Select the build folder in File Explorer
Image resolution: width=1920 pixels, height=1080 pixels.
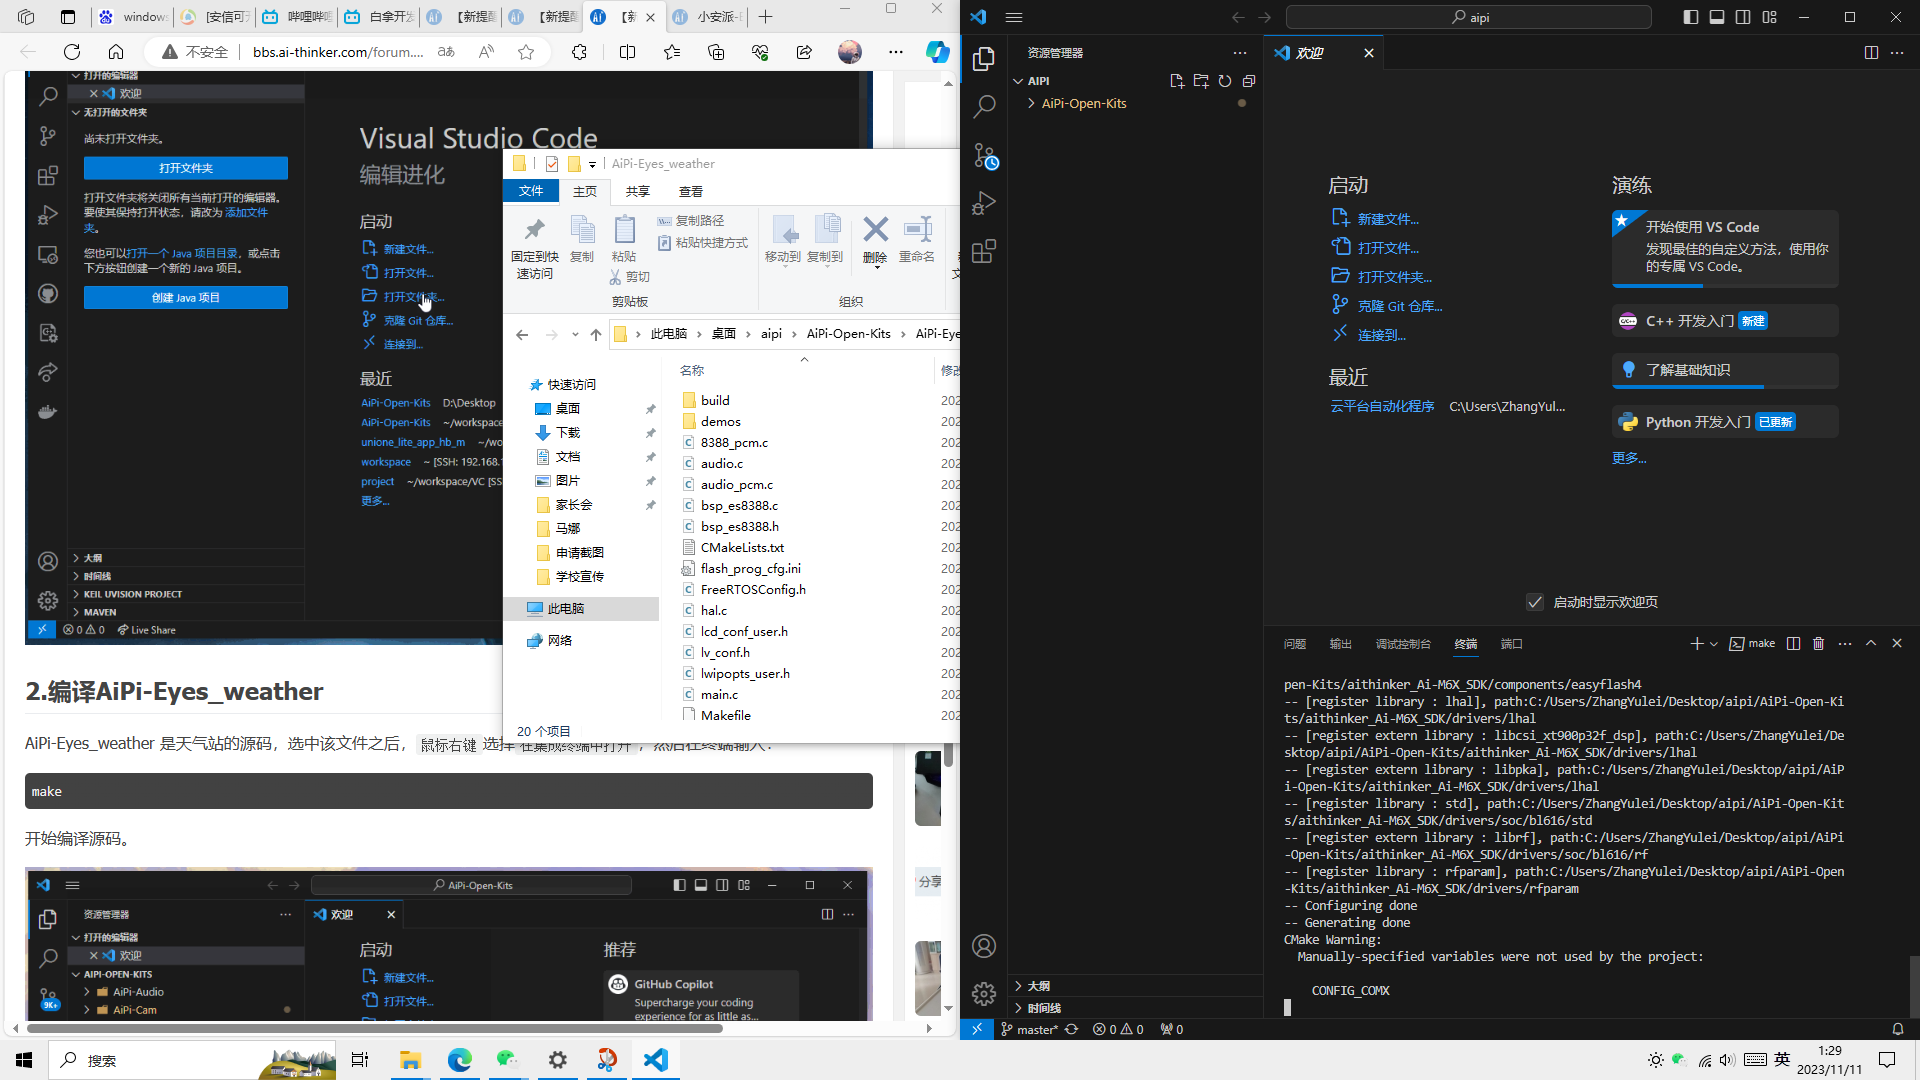click(715, 400)
